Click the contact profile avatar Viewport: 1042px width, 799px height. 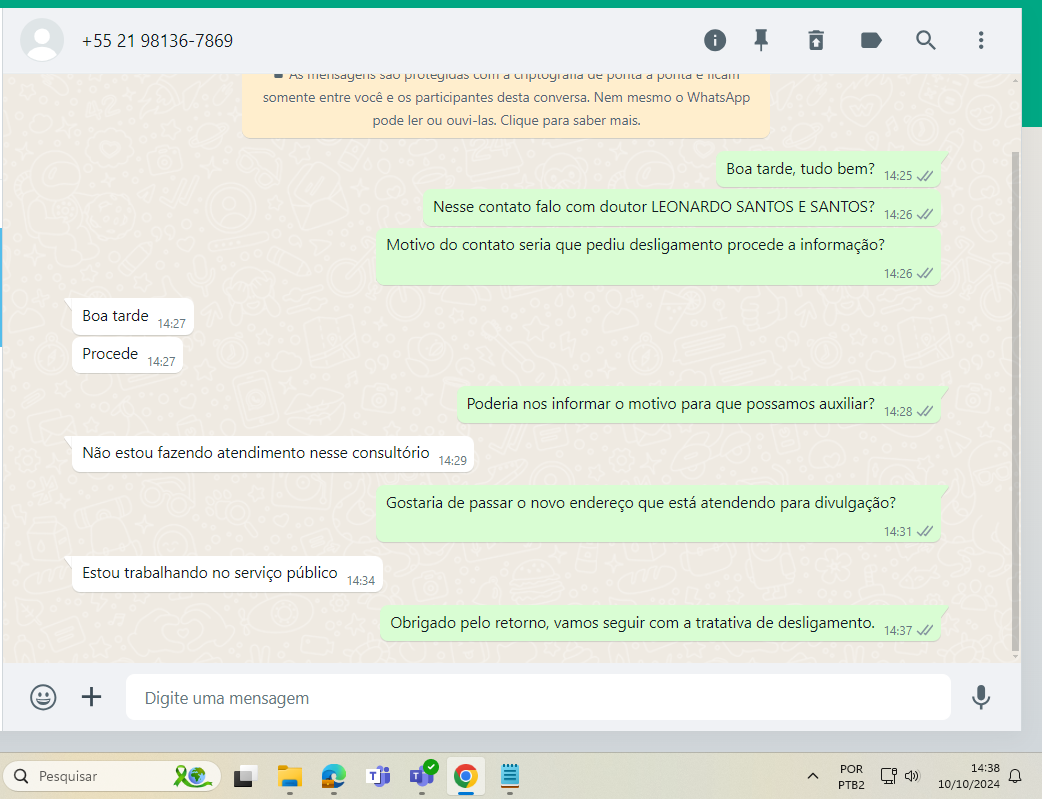[x=42, y=40]
